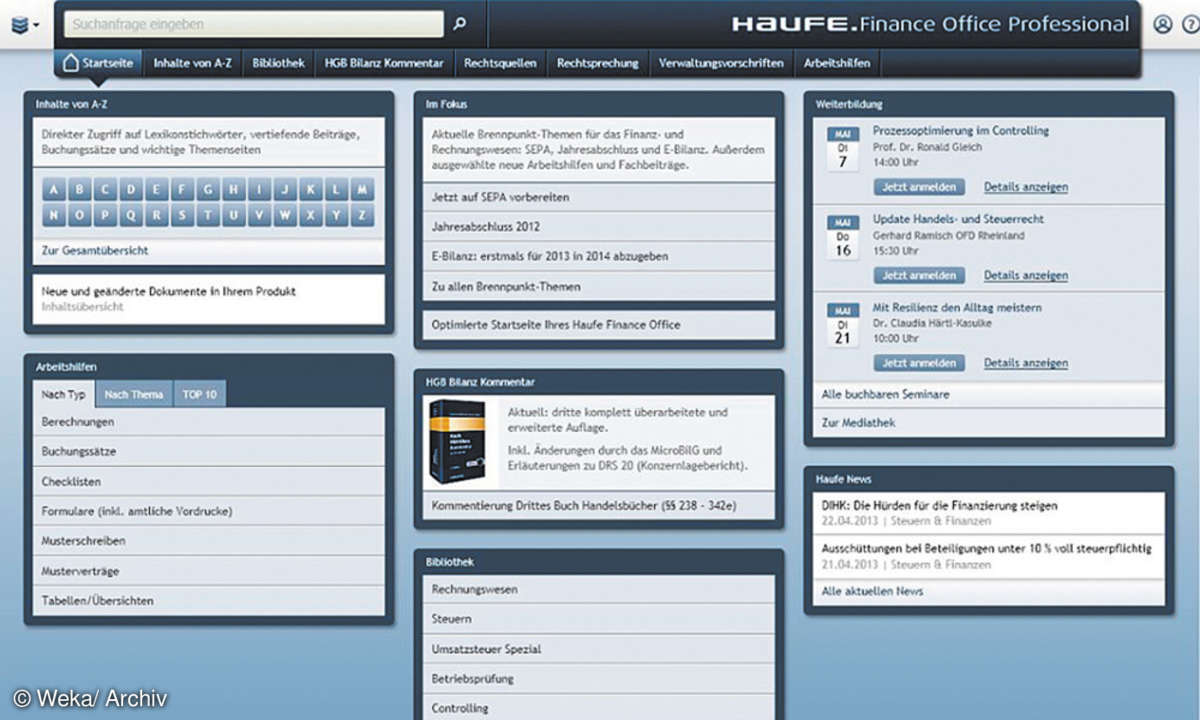
Task: Click the HGB Bilanz Kommentar book cover
Action: tap(457, 444)
